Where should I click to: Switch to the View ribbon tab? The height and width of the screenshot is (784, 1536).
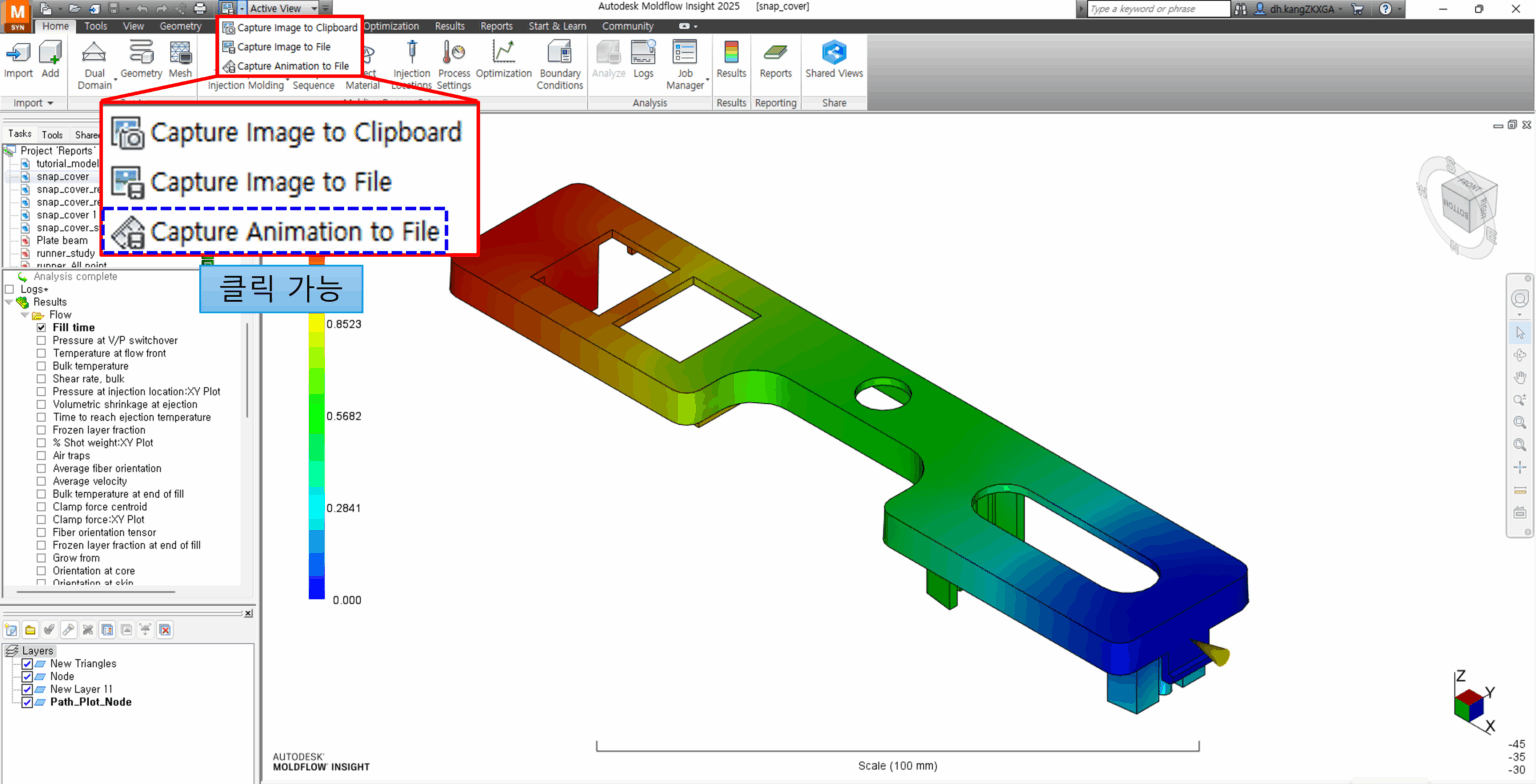(x=133, y=26)
